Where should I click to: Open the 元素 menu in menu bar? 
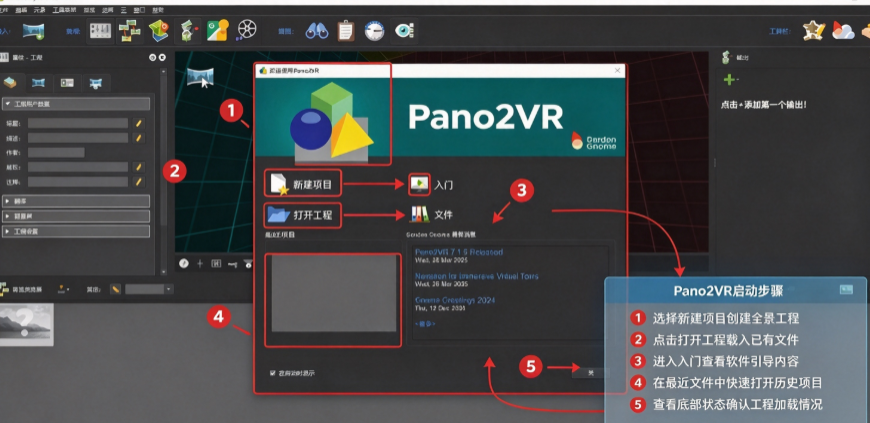(39, 10)
